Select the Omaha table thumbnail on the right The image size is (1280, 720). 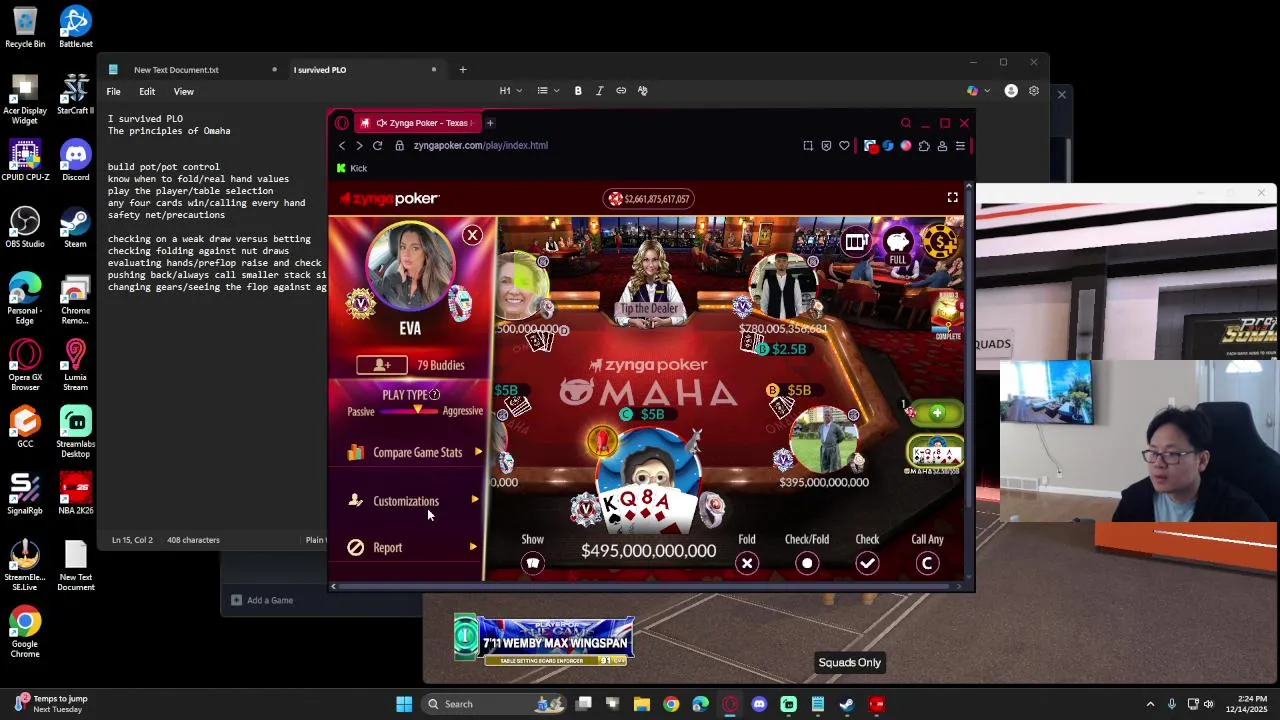(x=935, y=454)
